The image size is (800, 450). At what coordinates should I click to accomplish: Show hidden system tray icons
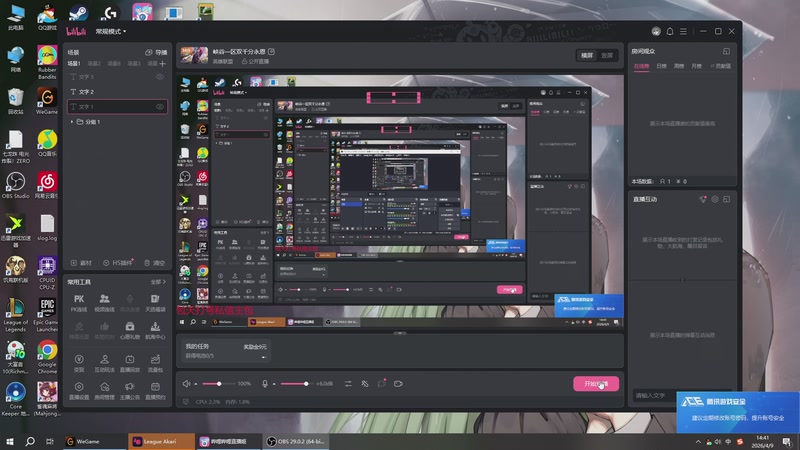pos(698,442)
